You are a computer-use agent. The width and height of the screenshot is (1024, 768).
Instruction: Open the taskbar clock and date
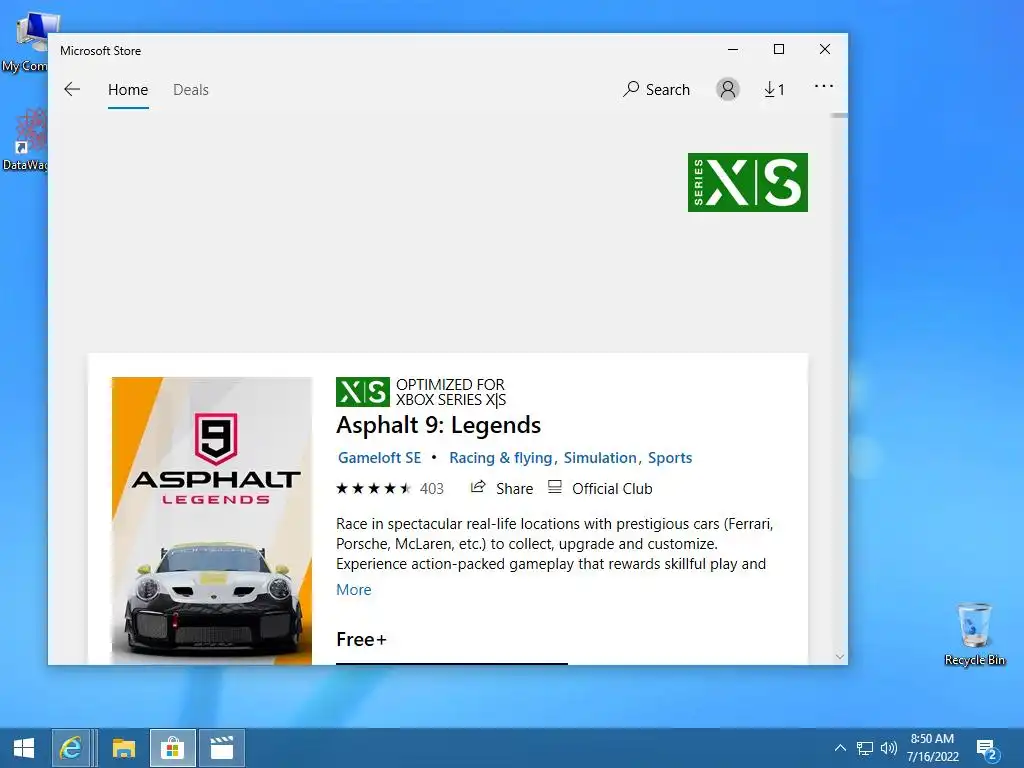(933, 748)
